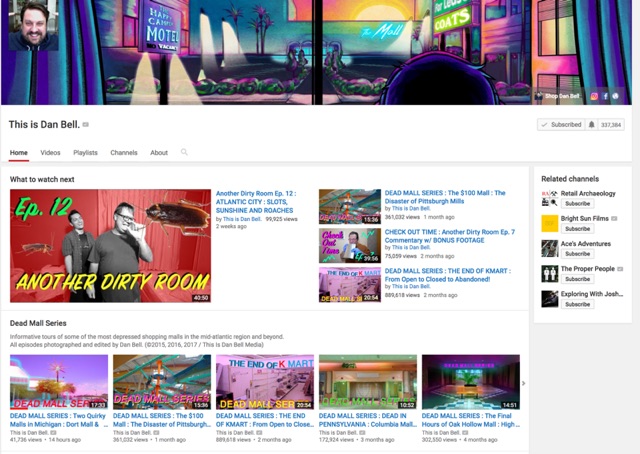Switch to the Channels tab

point(124,153)
